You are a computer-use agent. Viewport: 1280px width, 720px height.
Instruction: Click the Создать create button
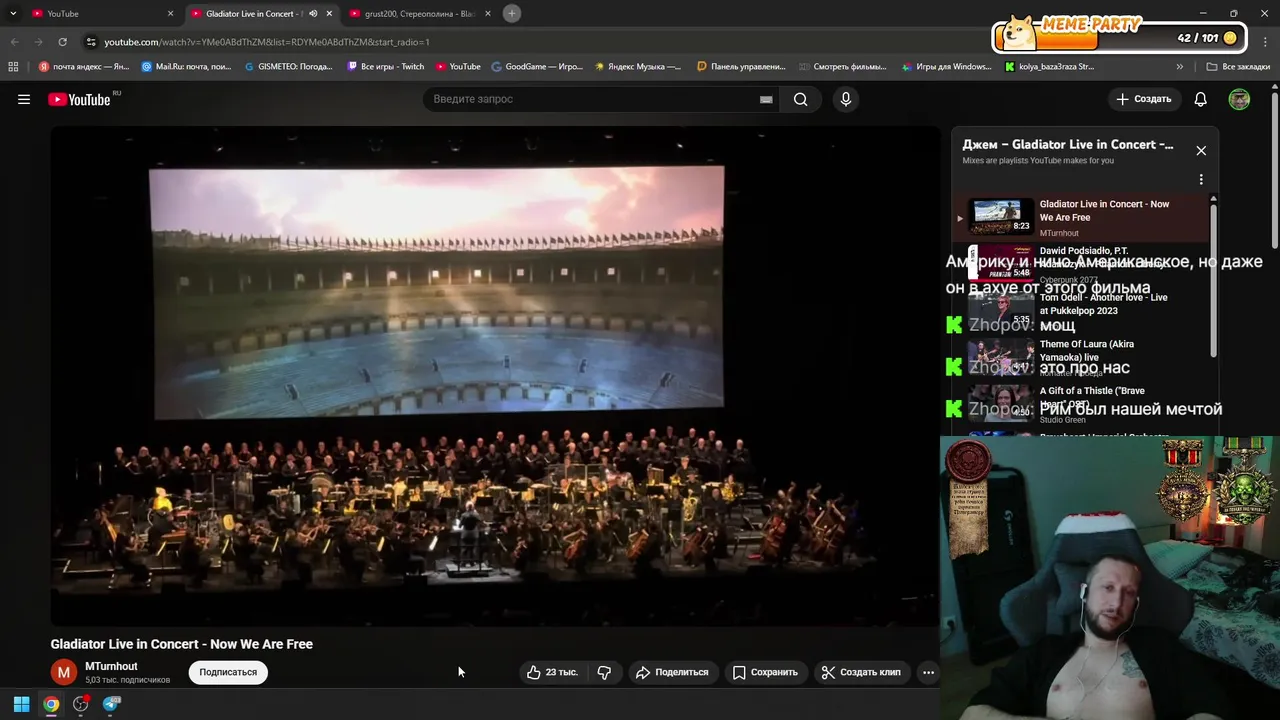click(1143, 99)
